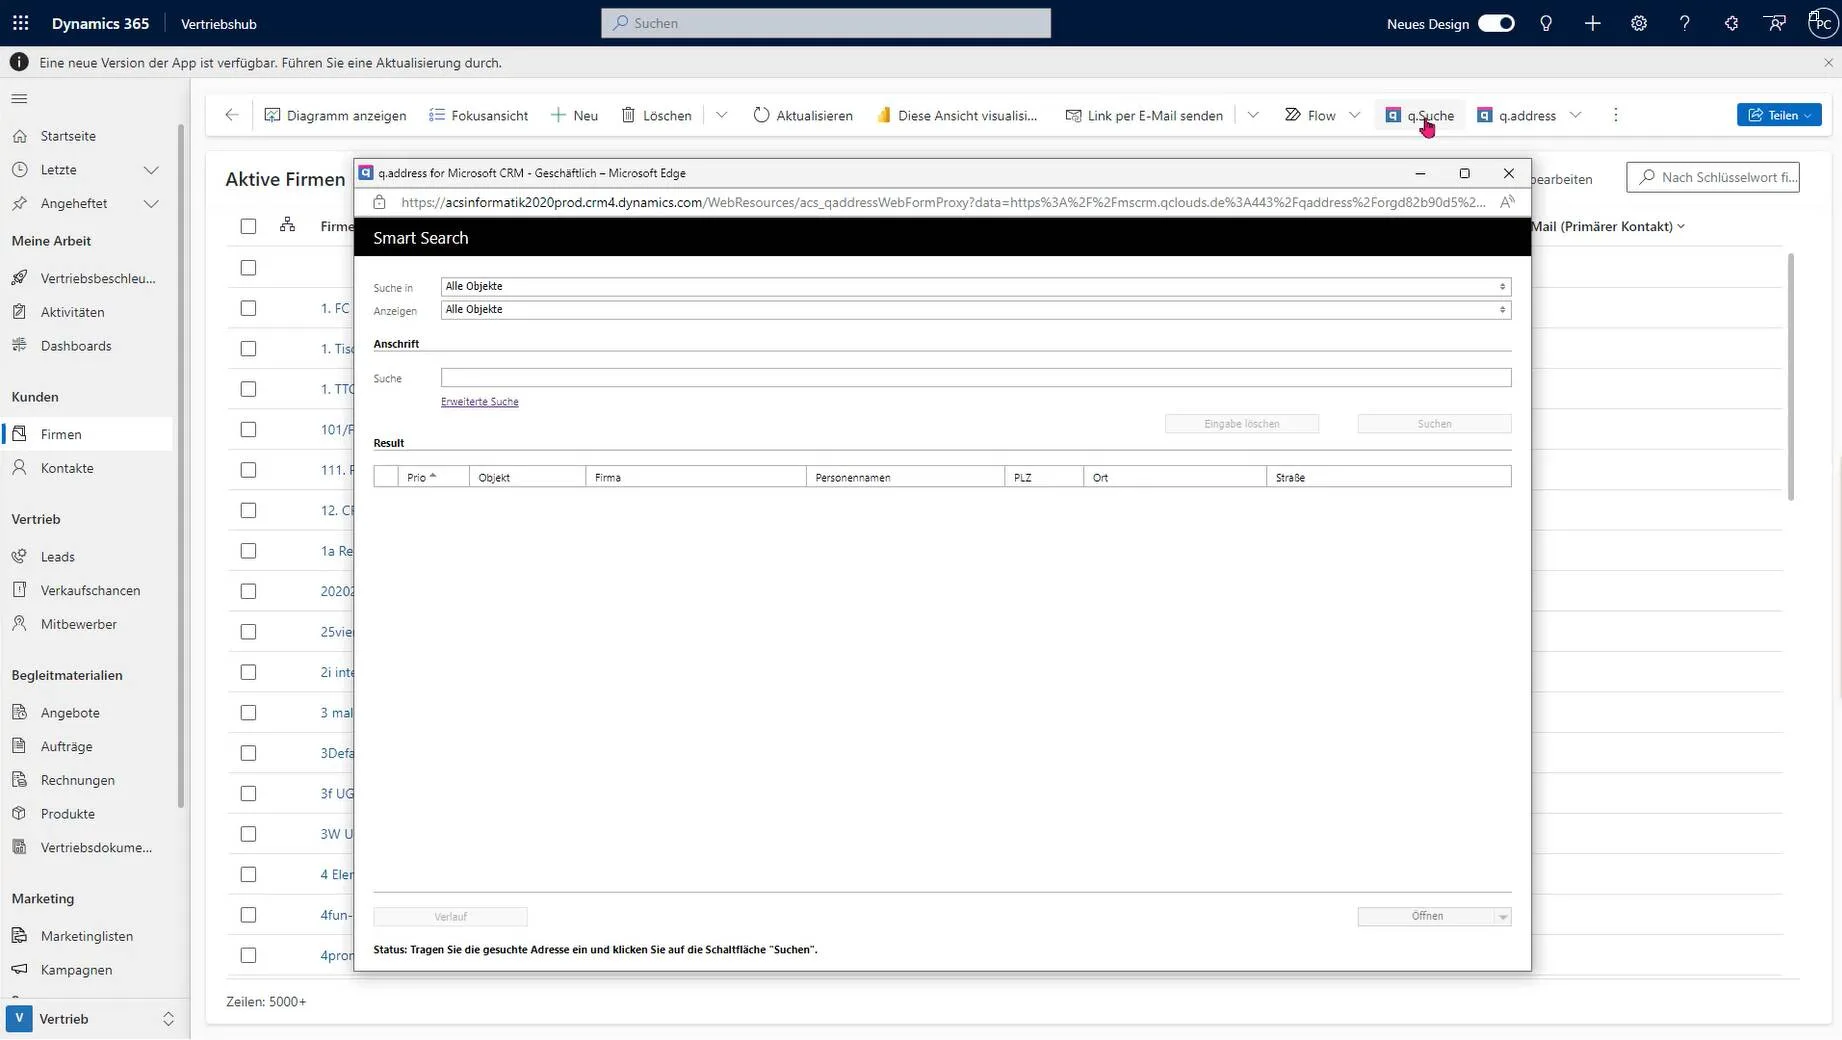Click the Nach Schlüsselwort filtern field
This screenshot has width=1842, height=1040.
point(1713,177)
